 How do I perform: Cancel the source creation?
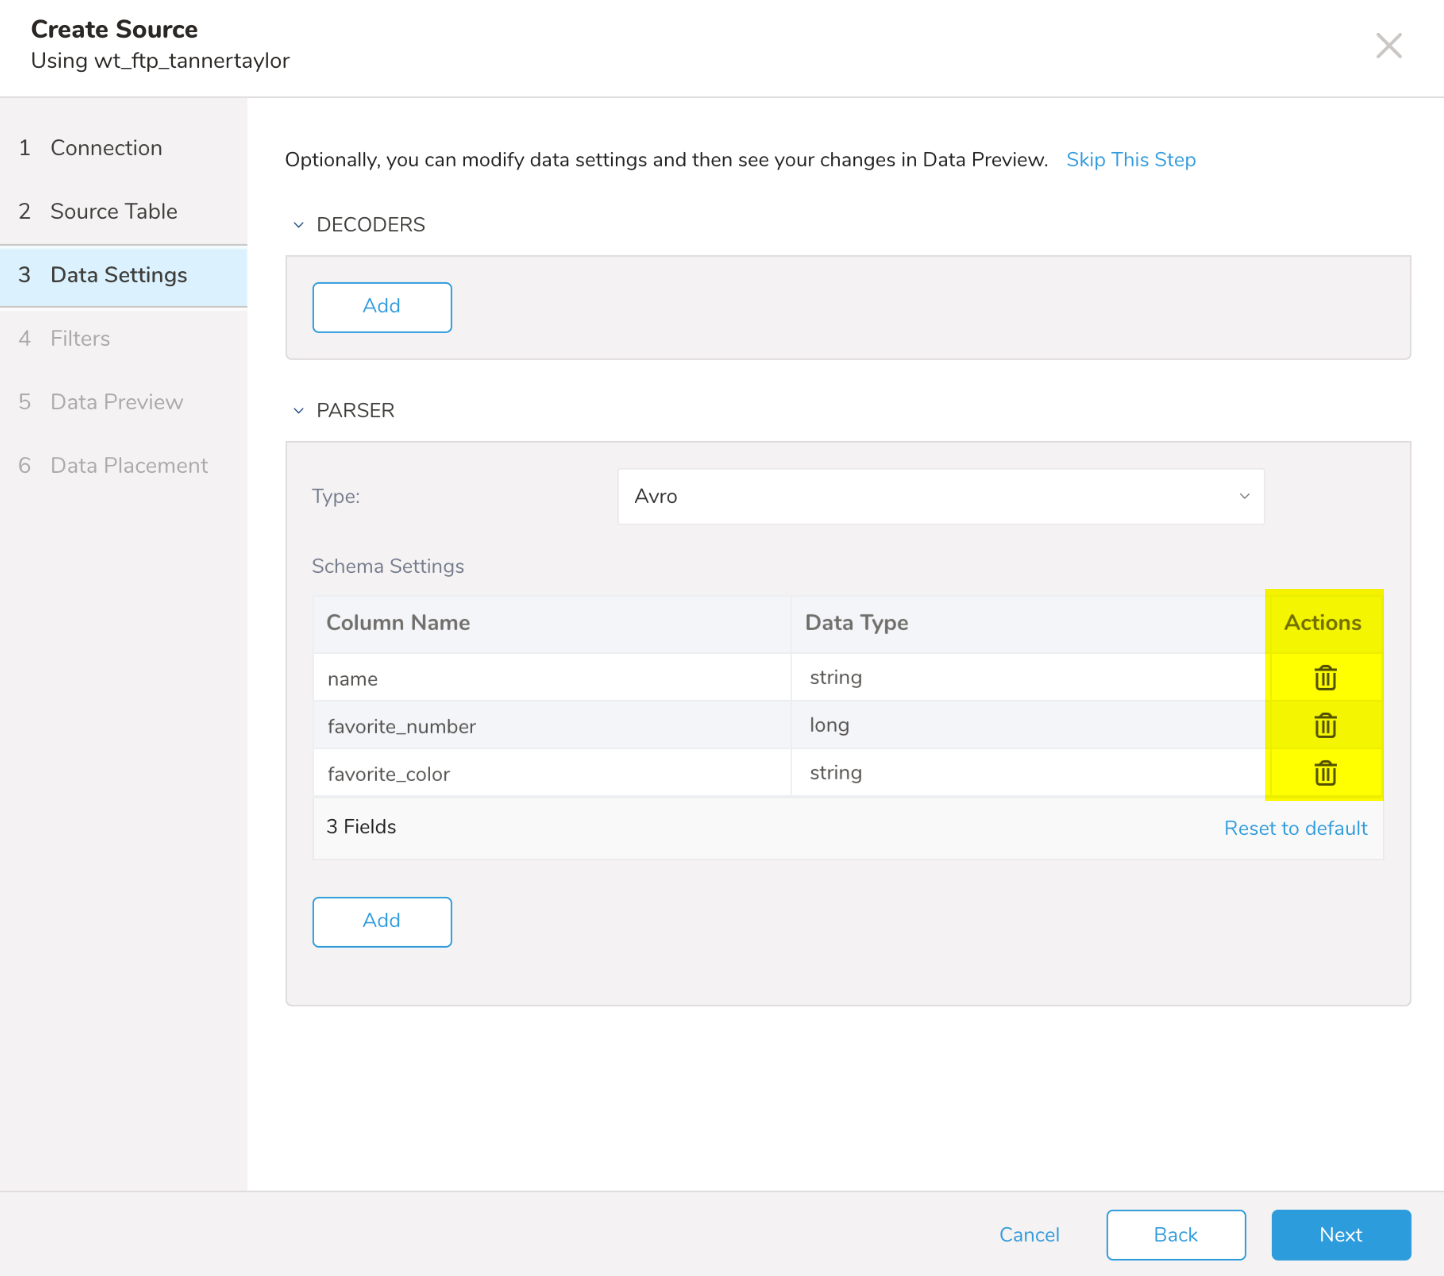1029,1235
